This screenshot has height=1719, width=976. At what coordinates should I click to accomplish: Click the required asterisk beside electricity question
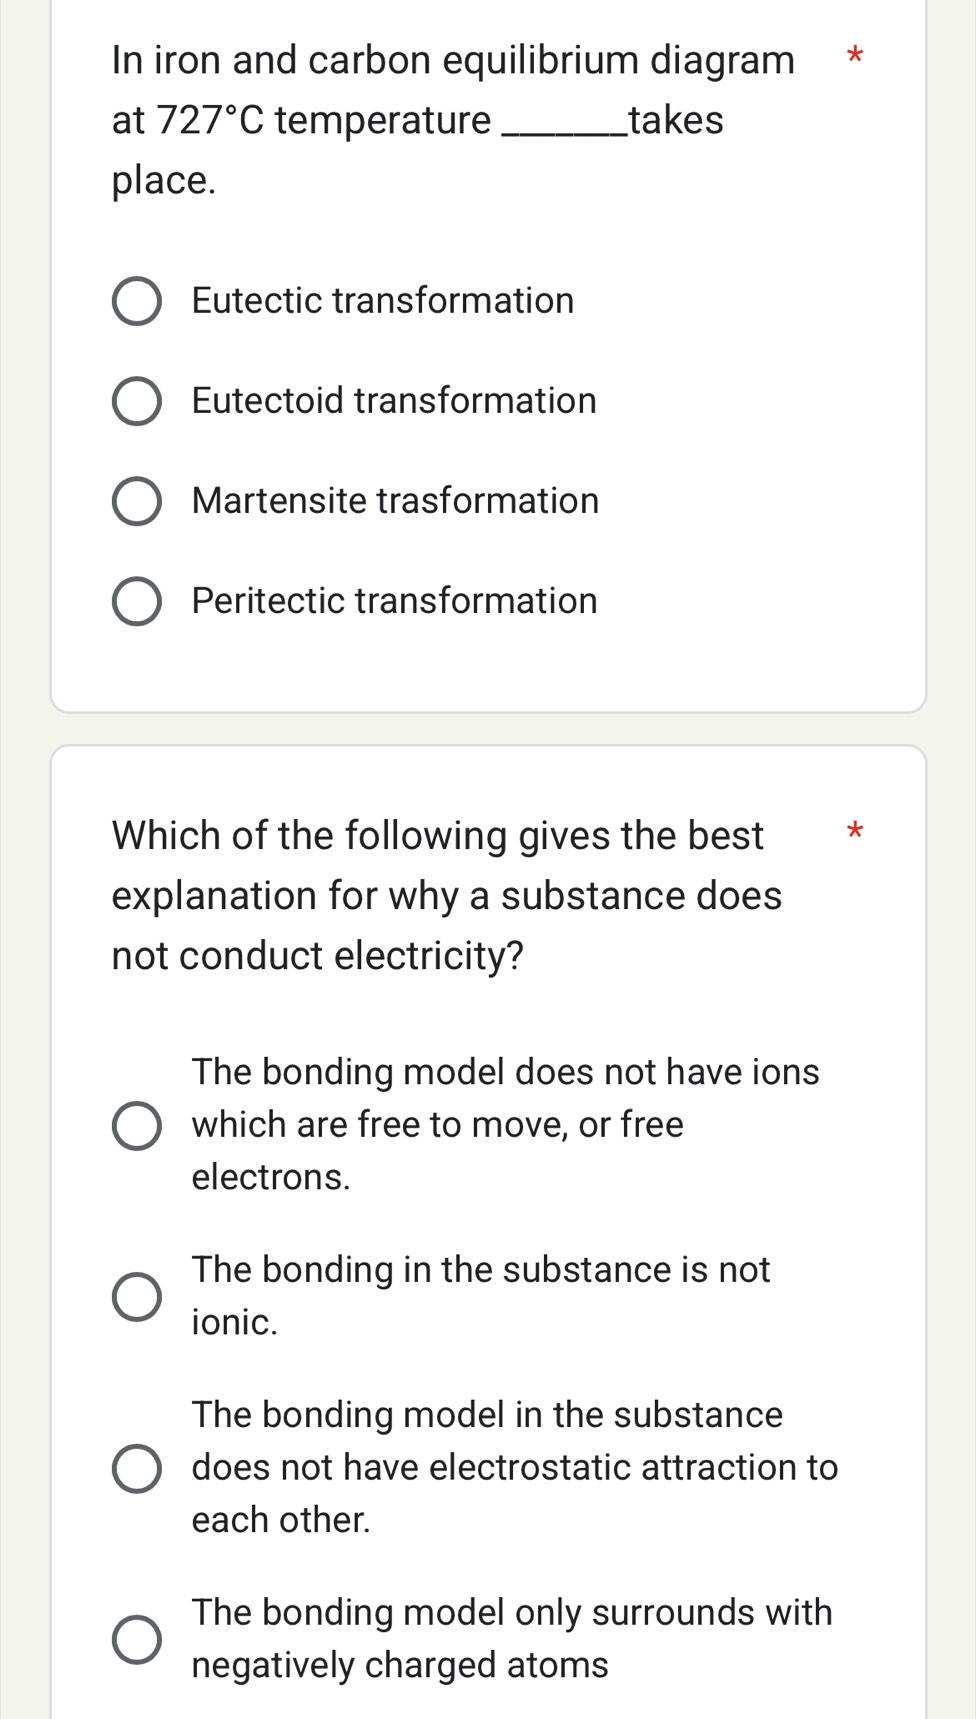853,831
